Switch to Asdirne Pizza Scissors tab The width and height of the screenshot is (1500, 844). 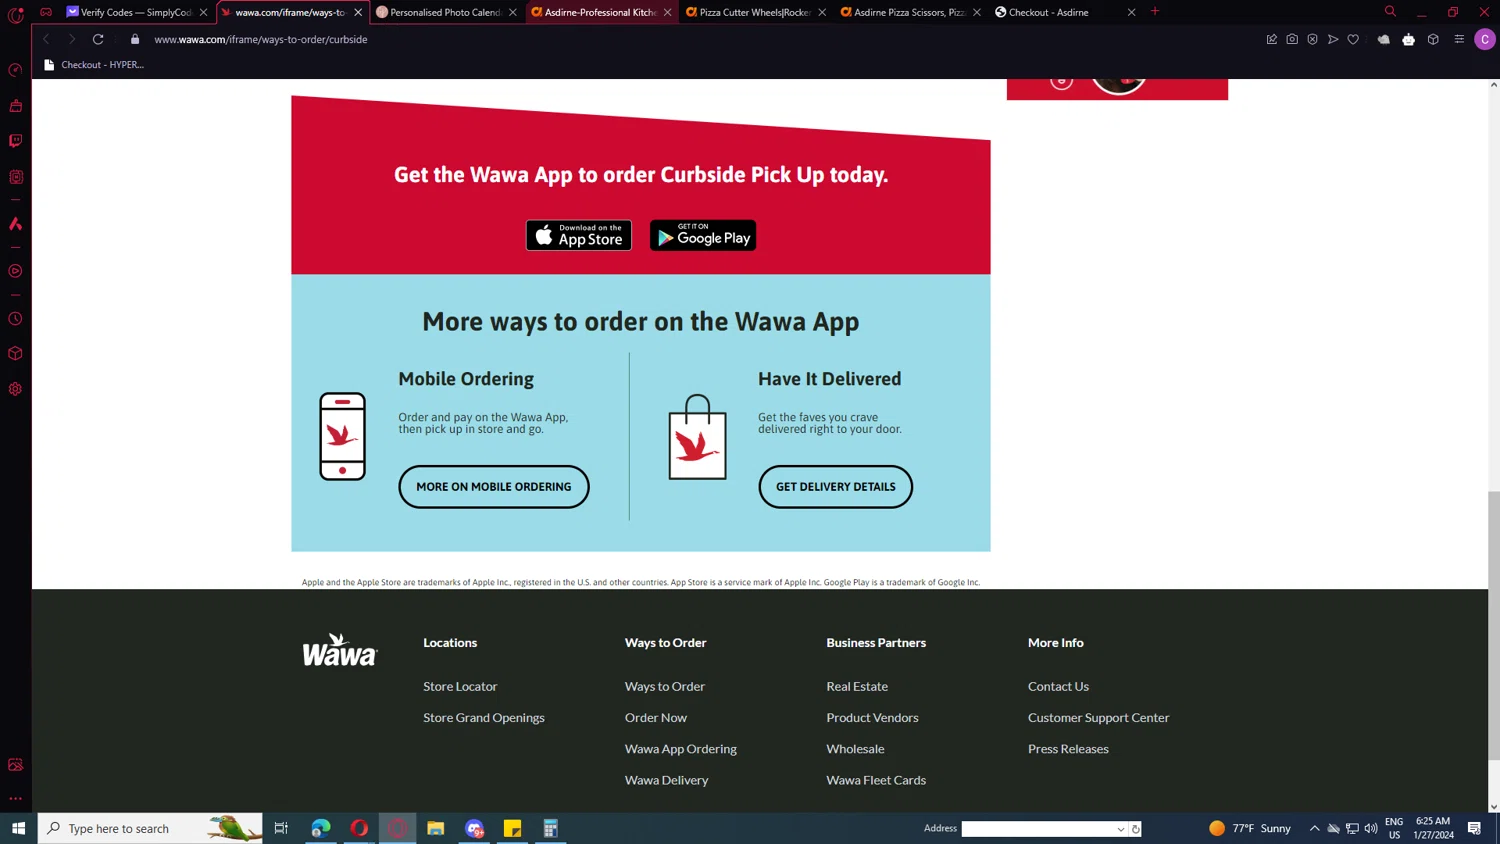(910, 12)
